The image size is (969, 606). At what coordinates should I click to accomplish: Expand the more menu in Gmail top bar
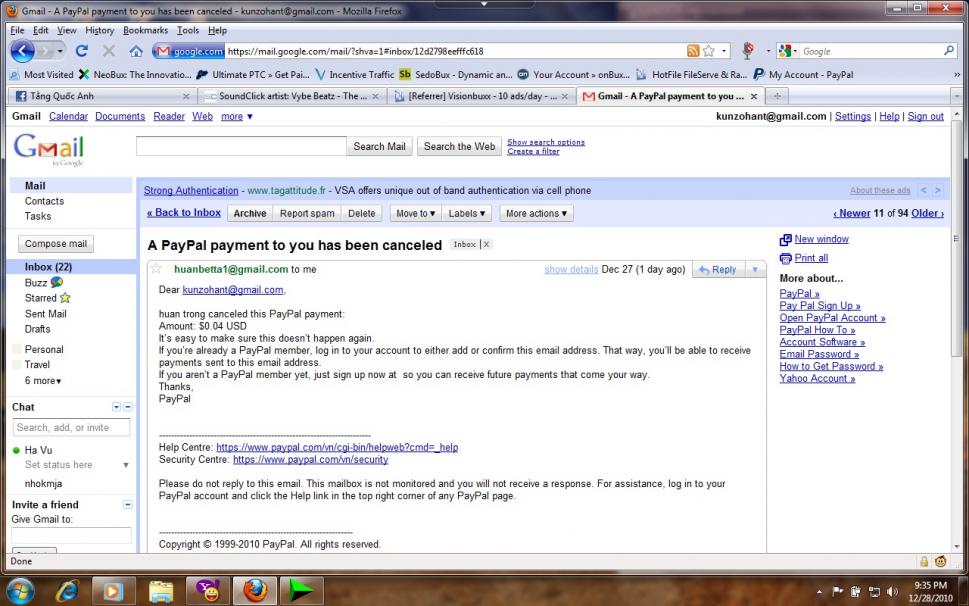(x=237, y=116)
